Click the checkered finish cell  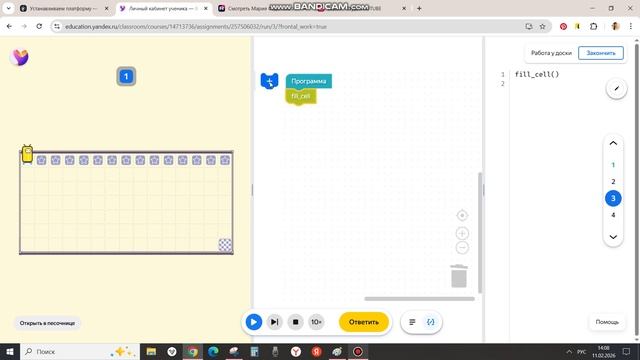tap(225, 245)
